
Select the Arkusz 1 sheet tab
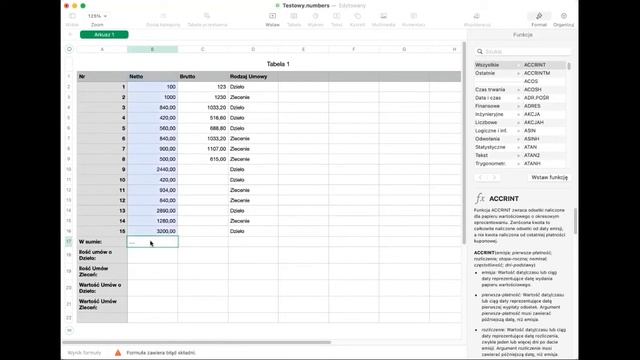point(104,35)
